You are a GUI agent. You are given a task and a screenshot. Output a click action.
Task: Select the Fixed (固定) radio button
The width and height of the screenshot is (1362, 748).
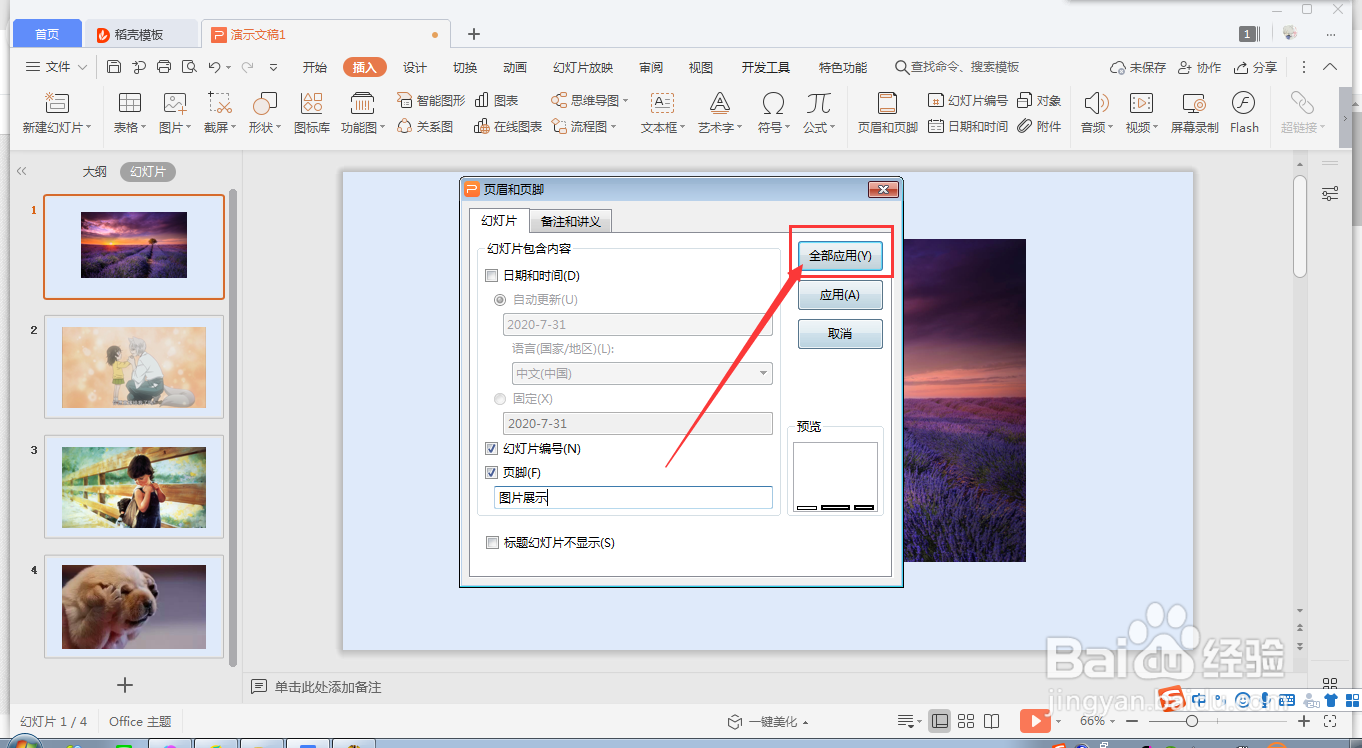point(500,398)
